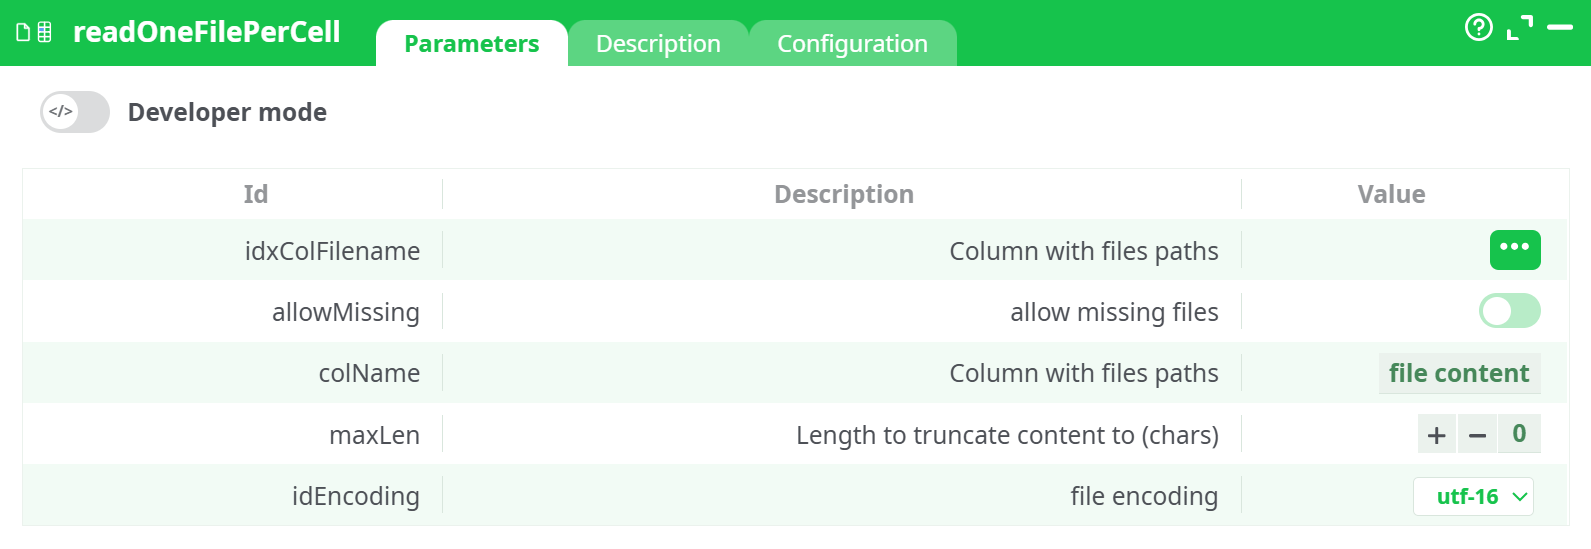Click the Id column header
This screenshot has height=549, width=1591.
point(256,194)
